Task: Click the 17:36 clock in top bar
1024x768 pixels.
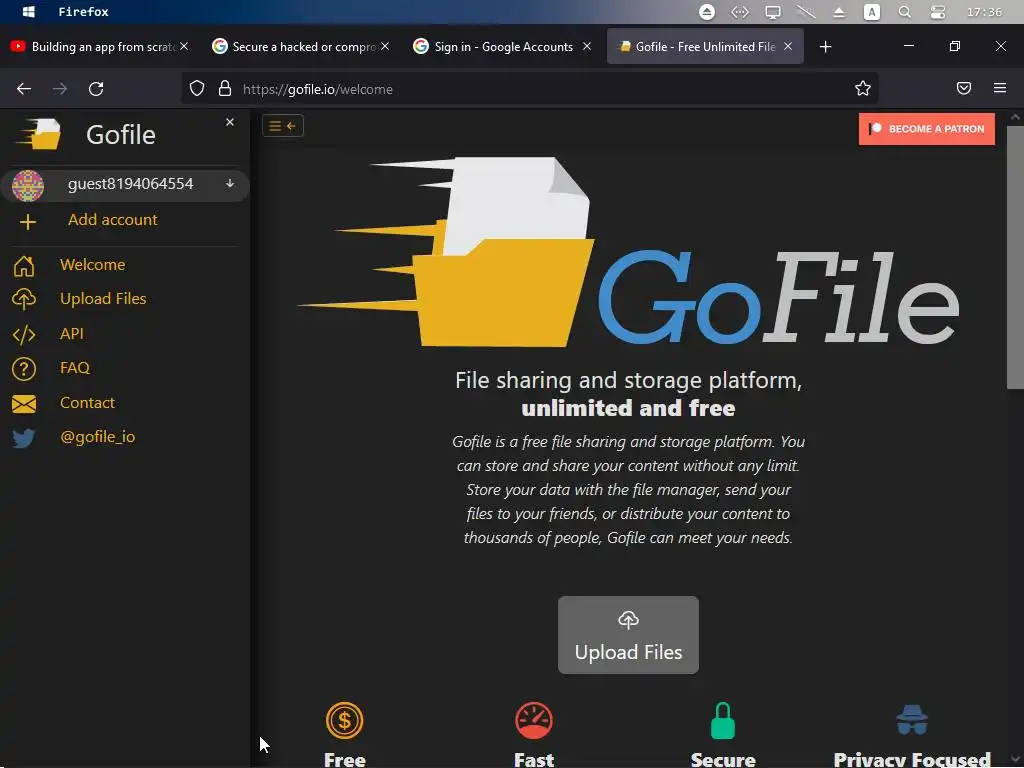Action: (x=984, y=12)
